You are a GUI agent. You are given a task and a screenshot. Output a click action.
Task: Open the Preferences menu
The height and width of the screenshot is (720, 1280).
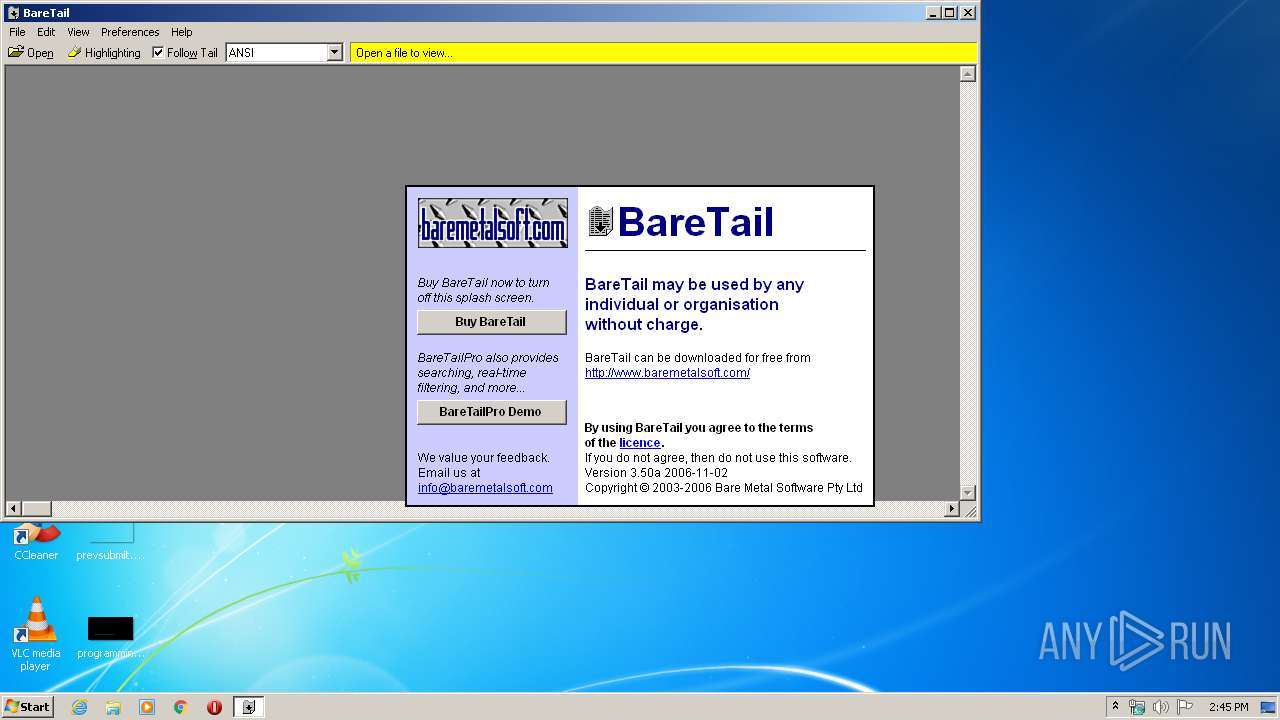pyautogui.click(x=130, y=32)
